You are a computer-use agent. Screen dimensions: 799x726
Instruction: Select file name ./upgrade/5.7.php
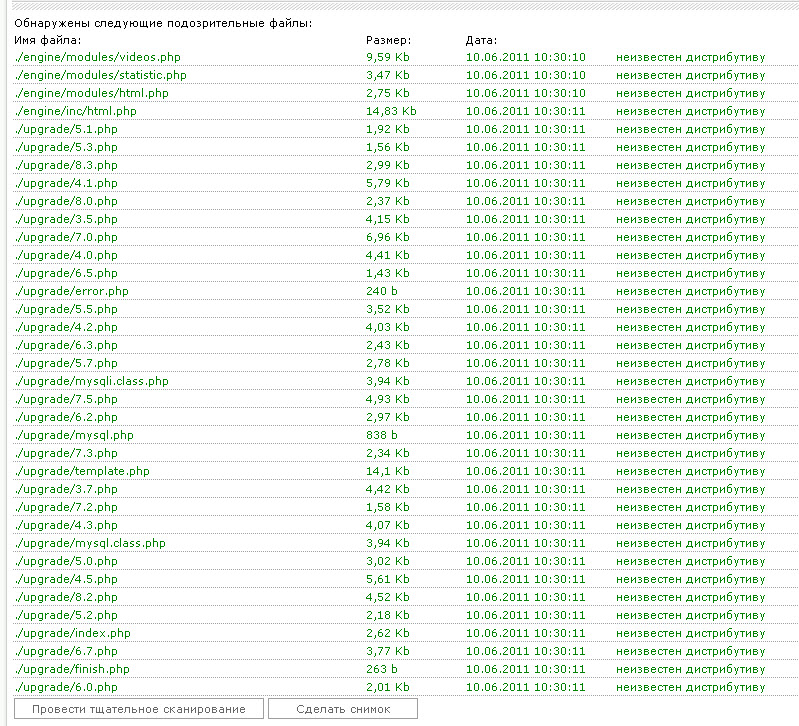[66, 363]
